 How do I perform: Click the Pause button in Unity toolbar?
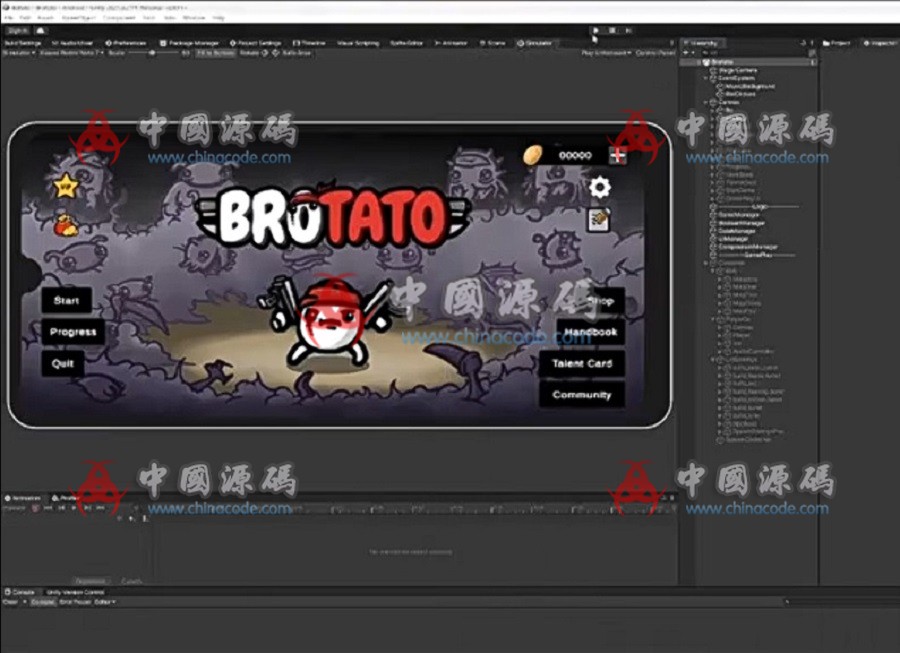613,31
